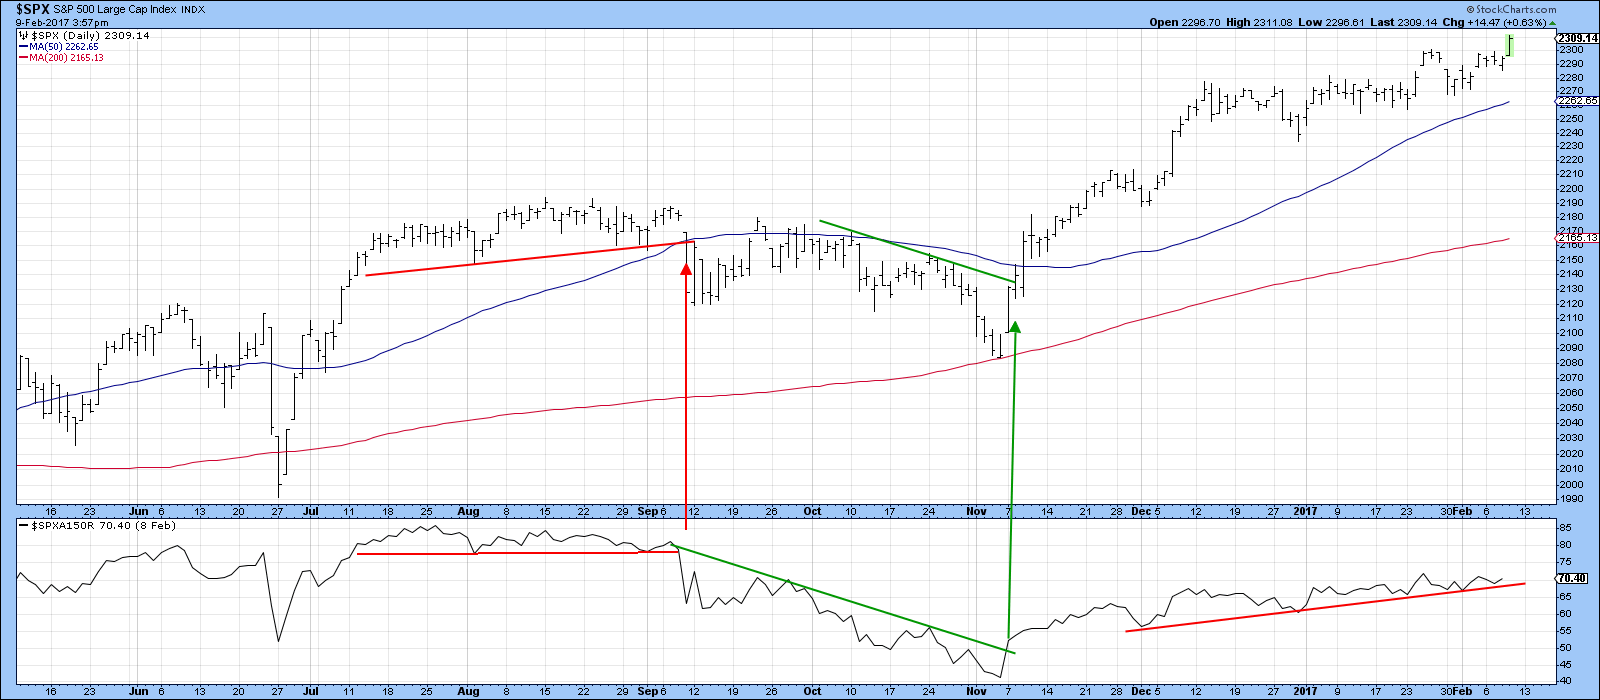Click the 2262.65 MA(50) axis tag
This screenshot has height=700, width=1600.
coord(1577,101)
